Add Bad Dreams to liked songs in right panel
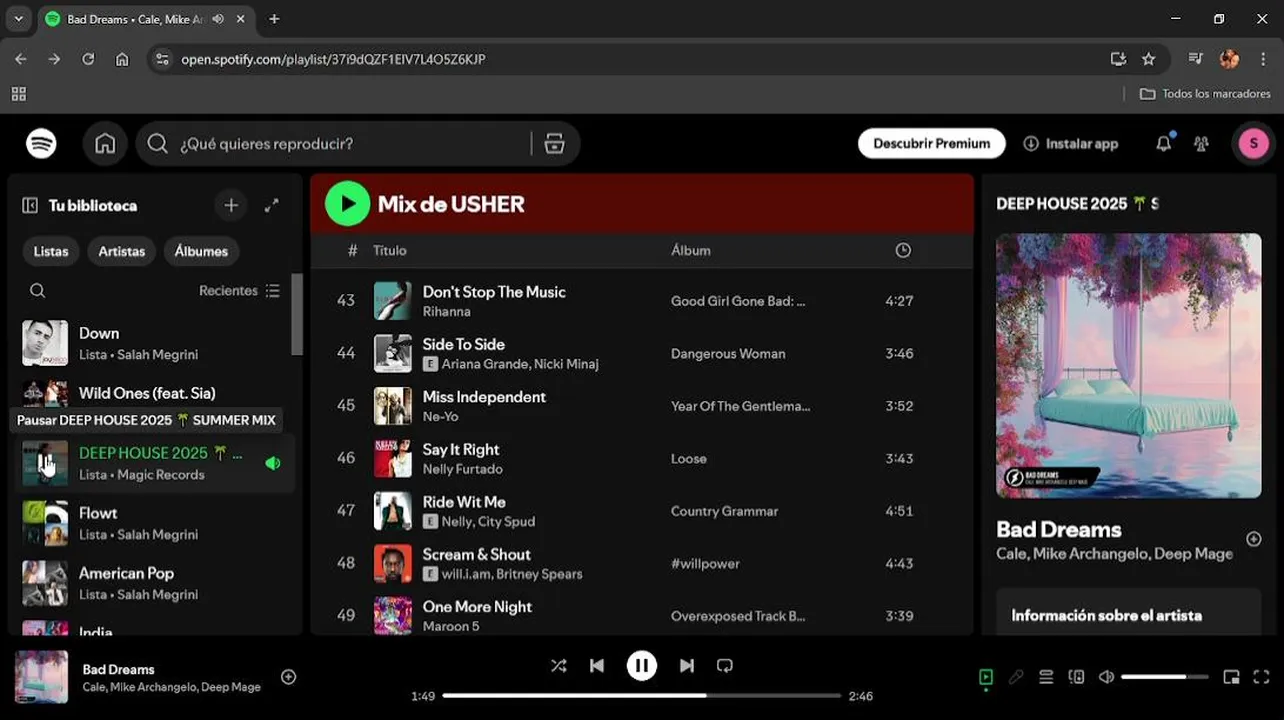1284x720 pixels. click(x=1254, y=540)
